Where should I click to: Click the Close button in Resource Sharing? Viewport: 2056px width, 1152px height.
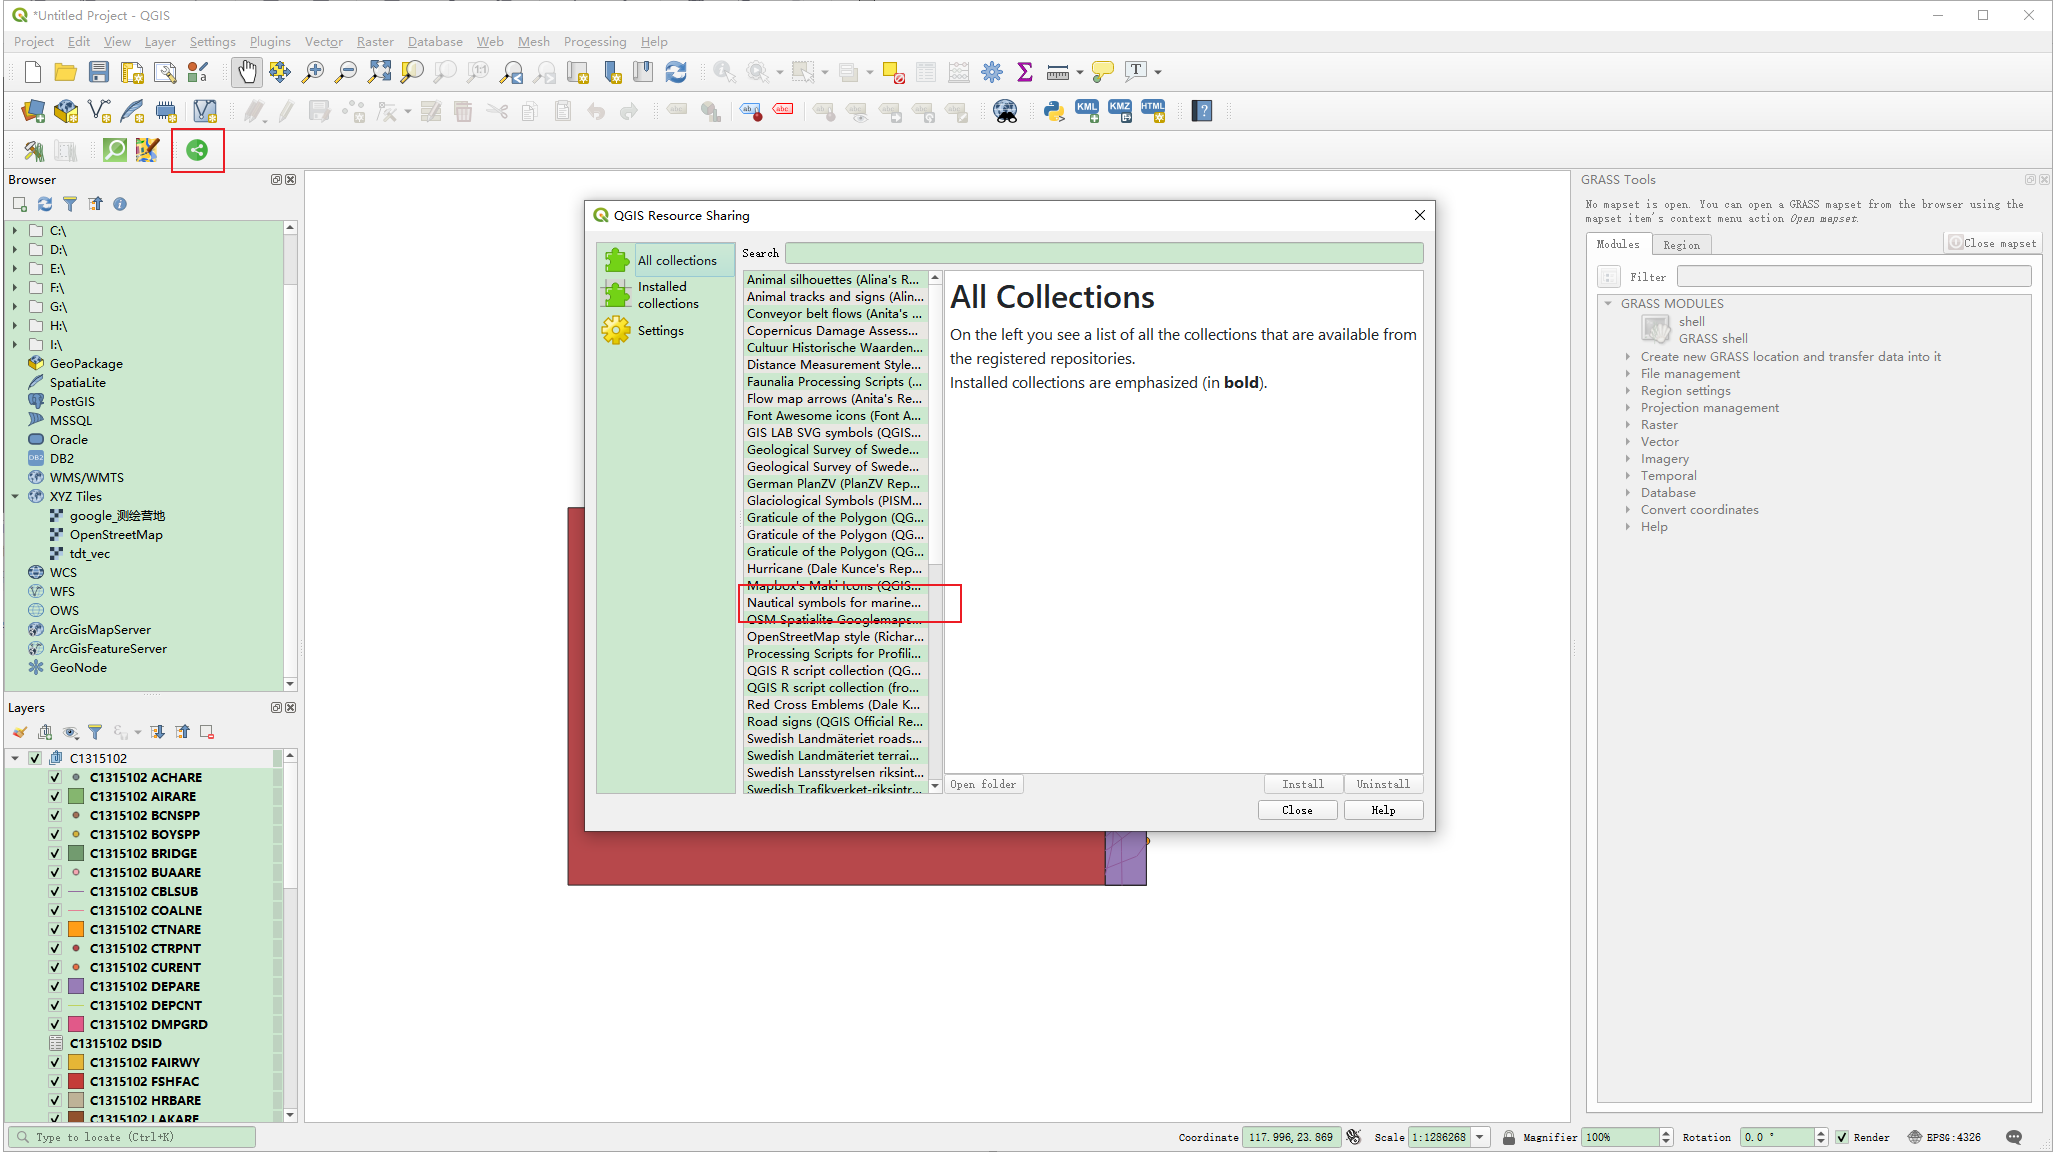(1297, 810)
